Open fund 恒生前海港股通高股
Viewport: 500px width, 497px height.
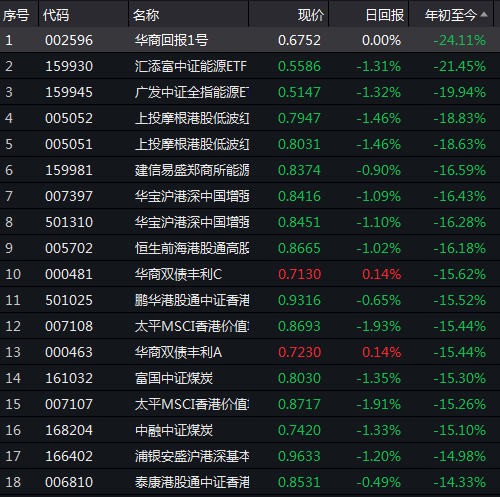(192, 248)
